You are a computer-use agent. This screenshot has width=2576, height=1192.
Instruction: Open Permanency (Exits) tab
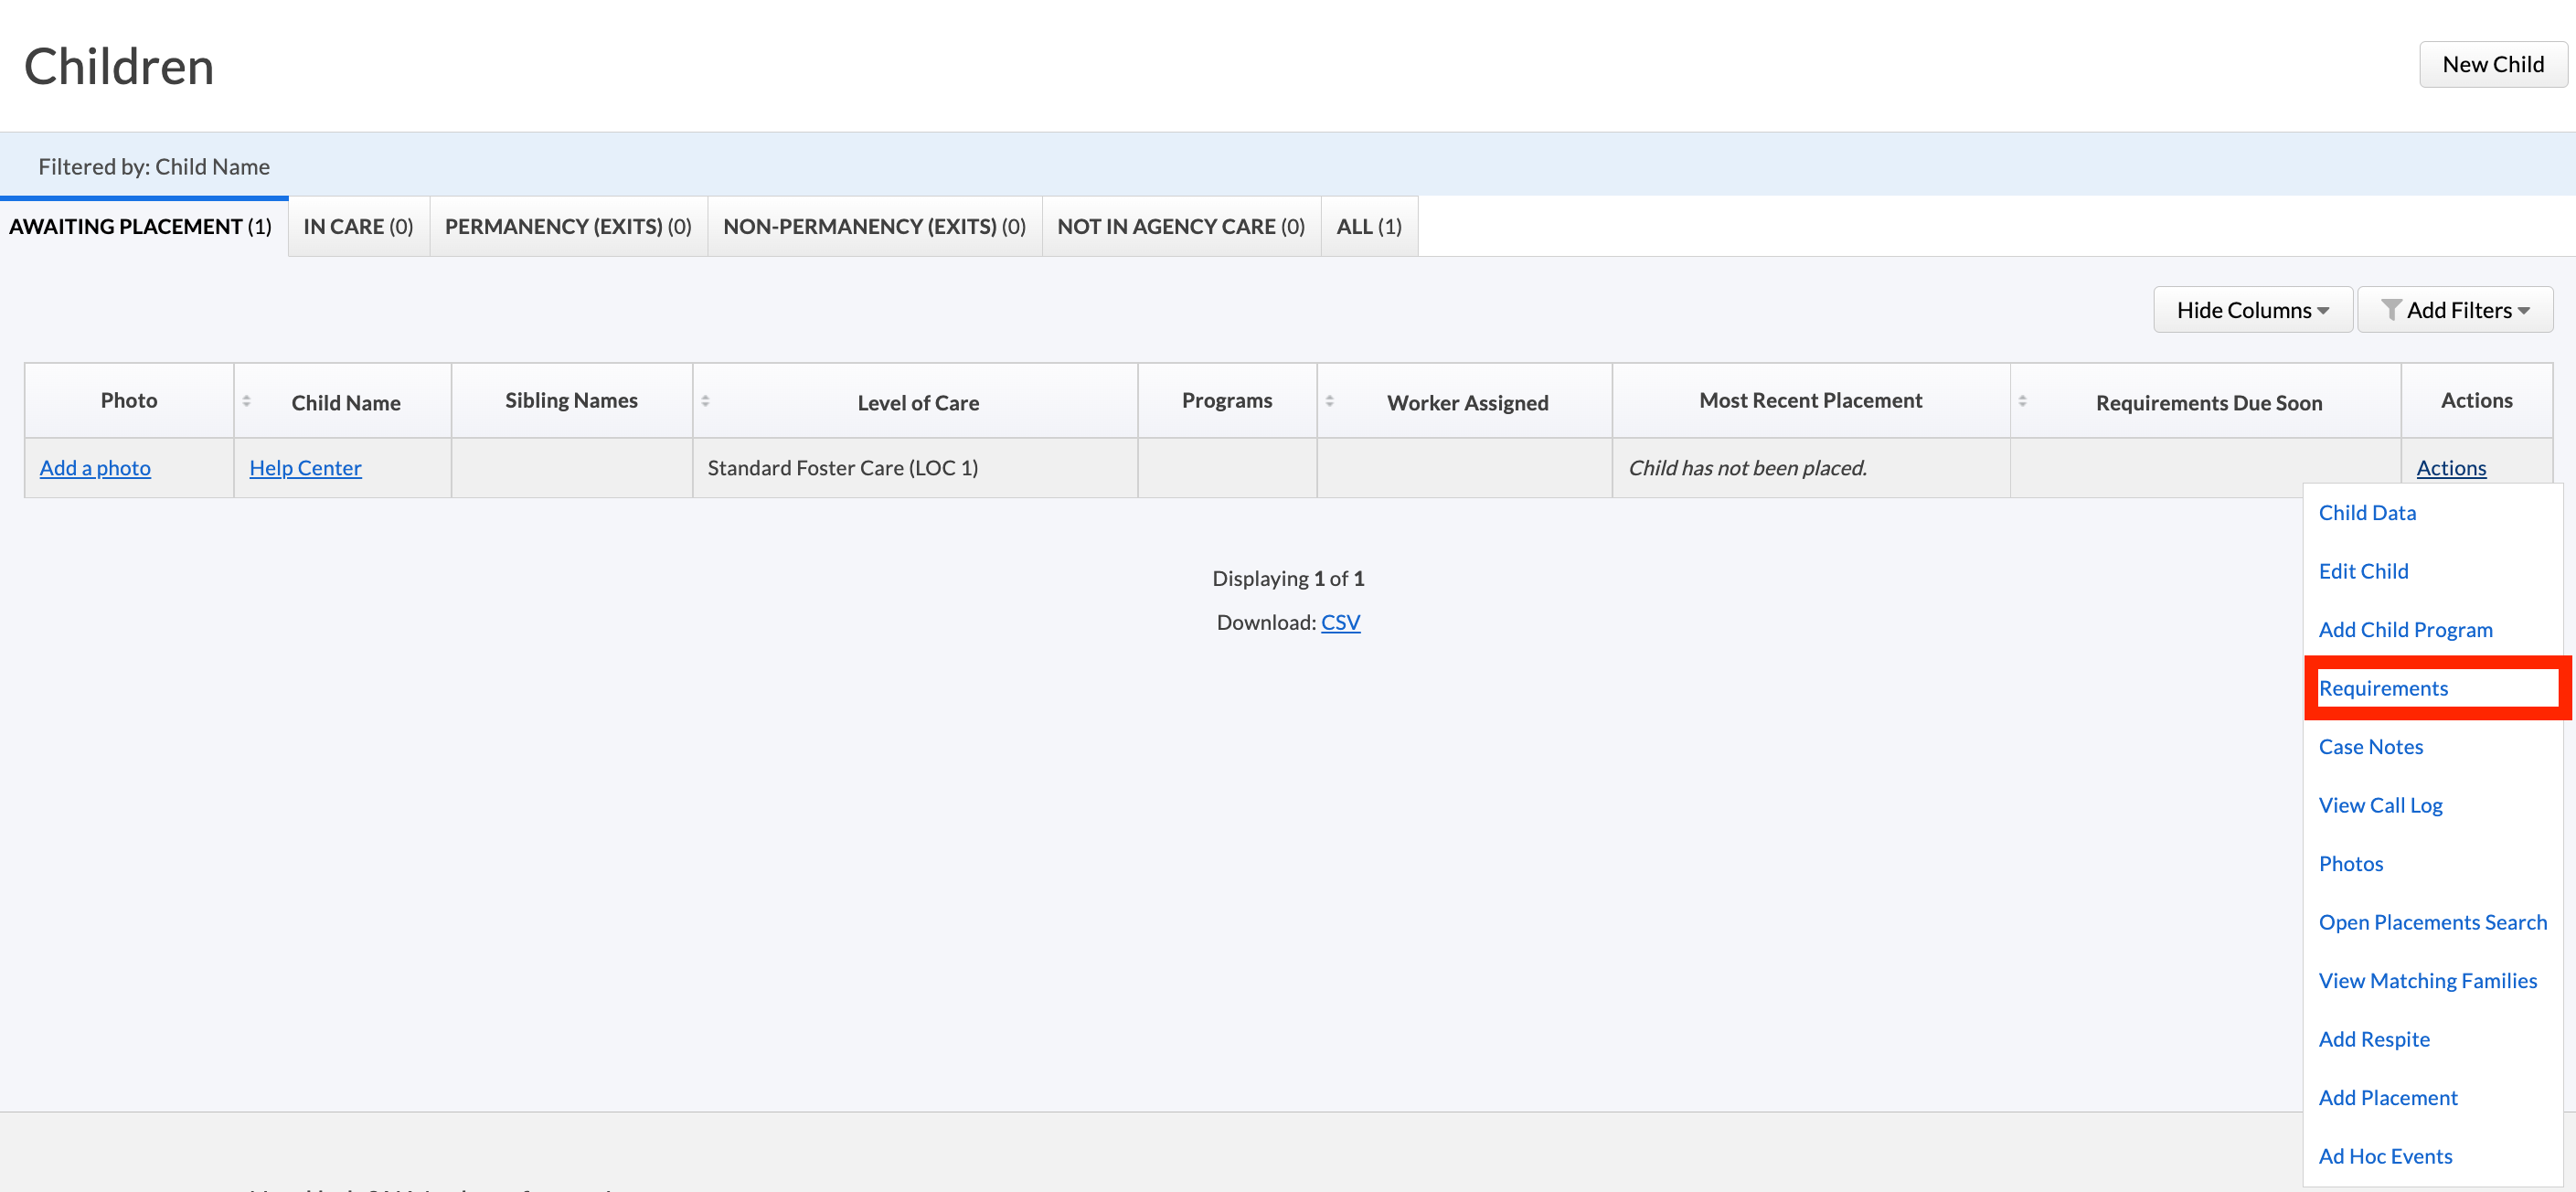568,227
